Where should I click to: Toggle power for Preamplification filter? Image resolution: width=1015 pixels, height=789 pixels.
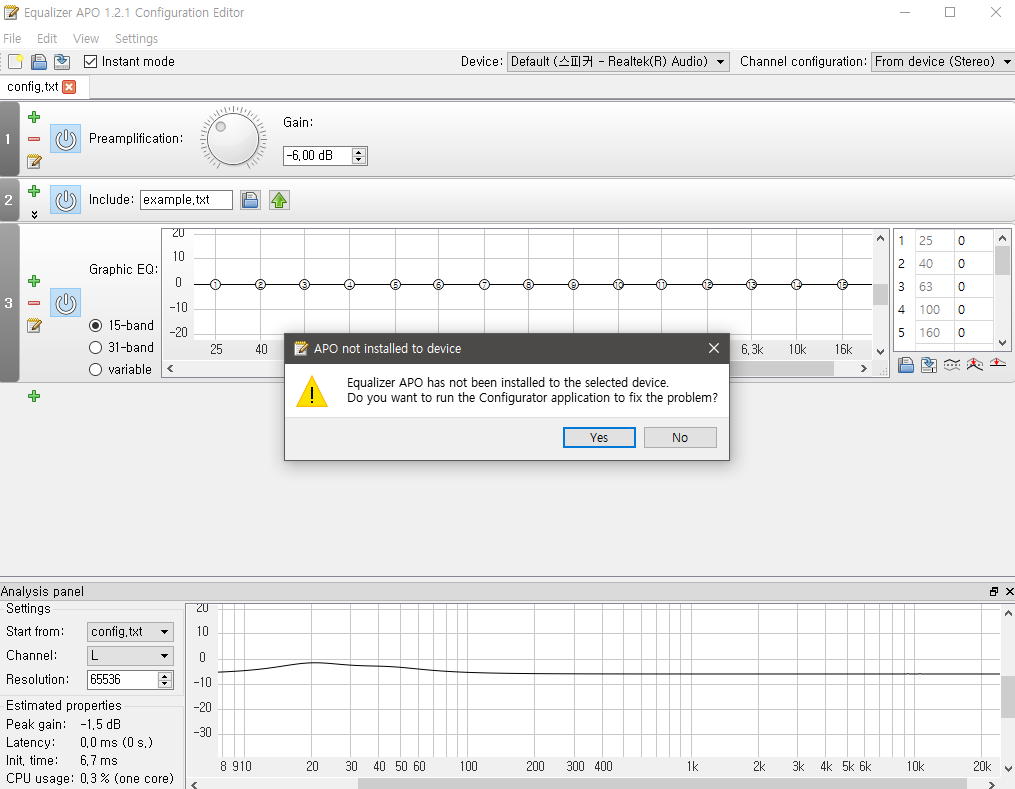65,139
